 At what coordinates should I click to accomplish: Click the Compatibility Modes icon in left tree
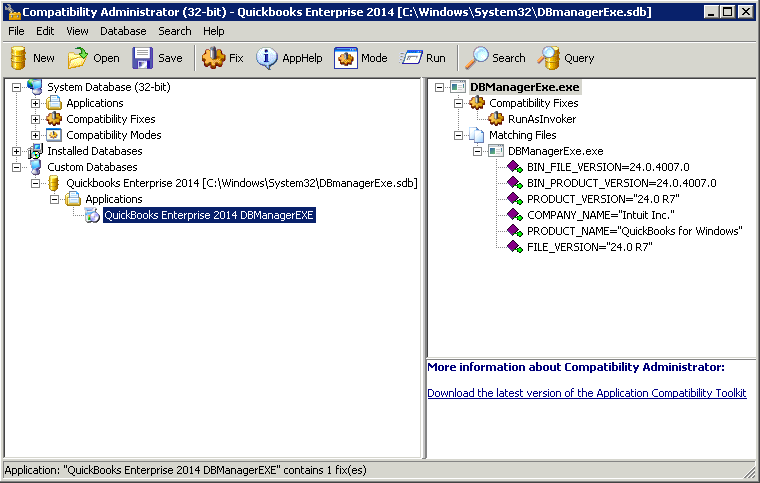click(x=54, y=135)
